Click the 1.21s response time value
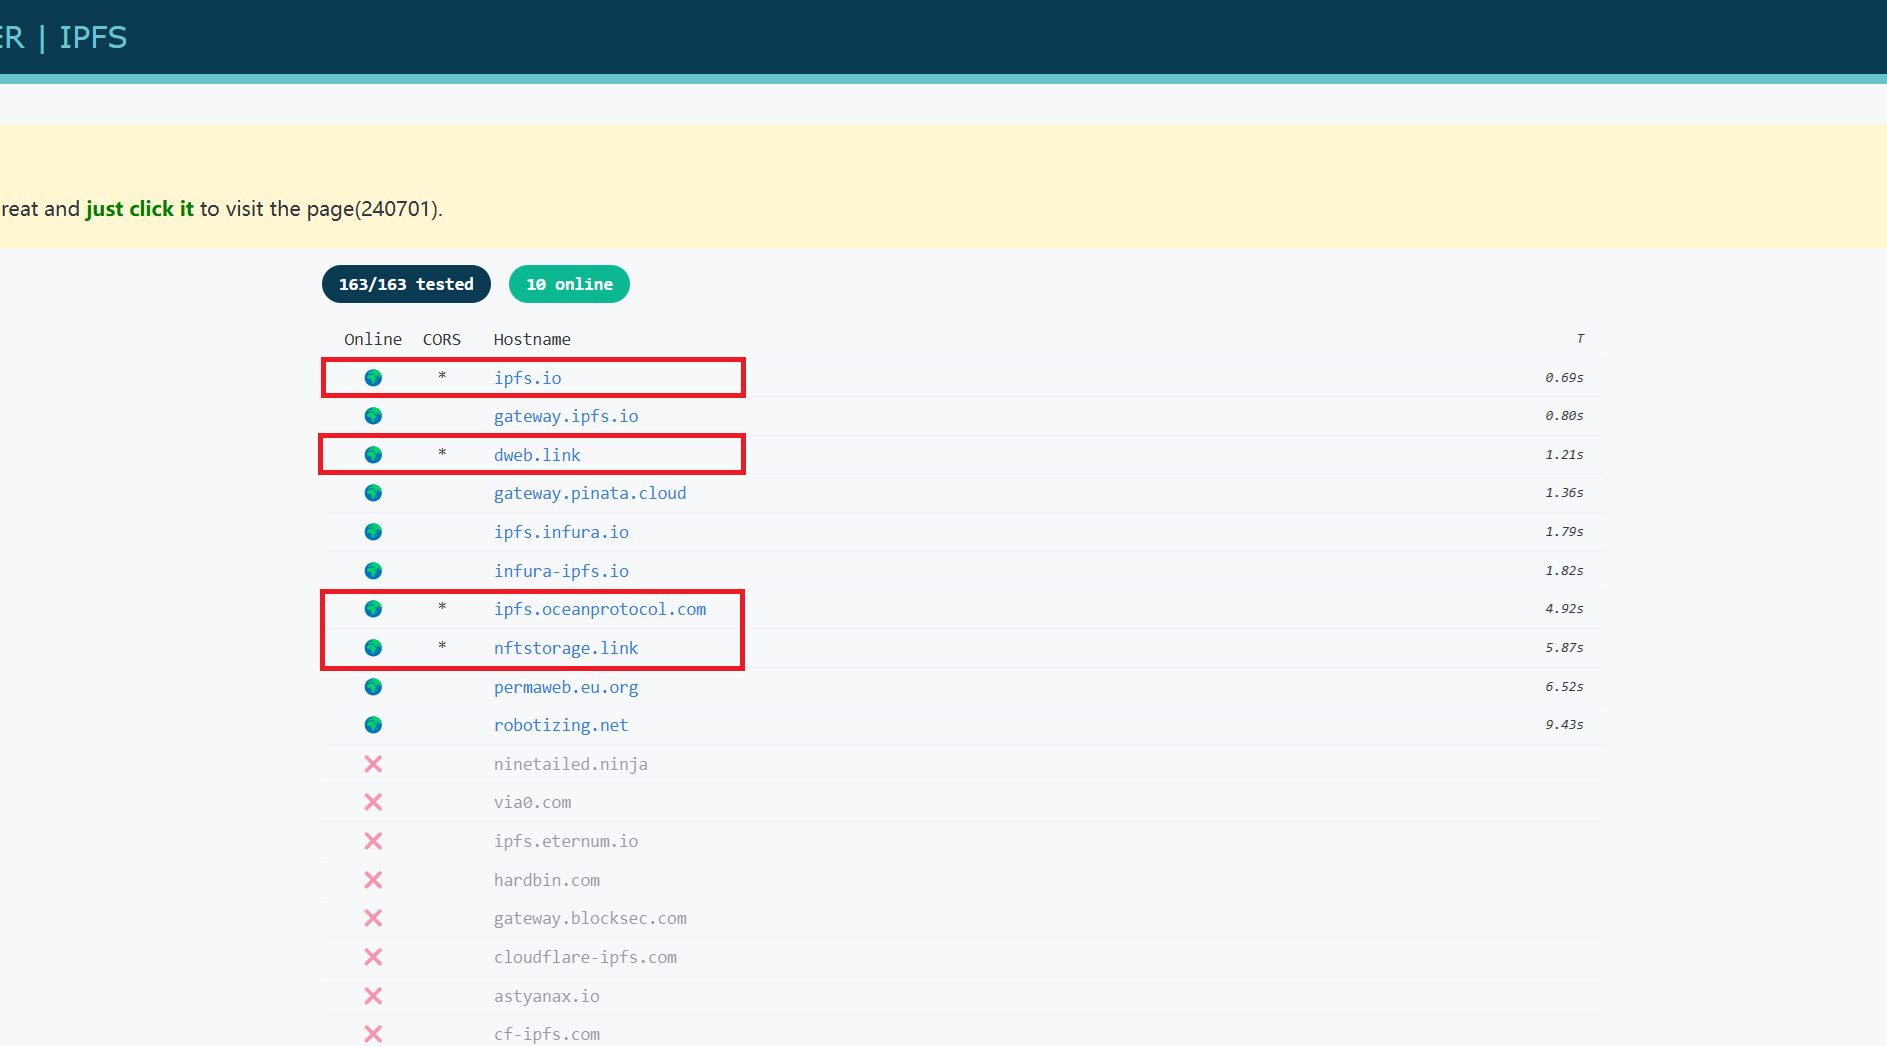The width and height of the screenshot is (1887, 1046). pyautogui.click(x=1564, y=455)
